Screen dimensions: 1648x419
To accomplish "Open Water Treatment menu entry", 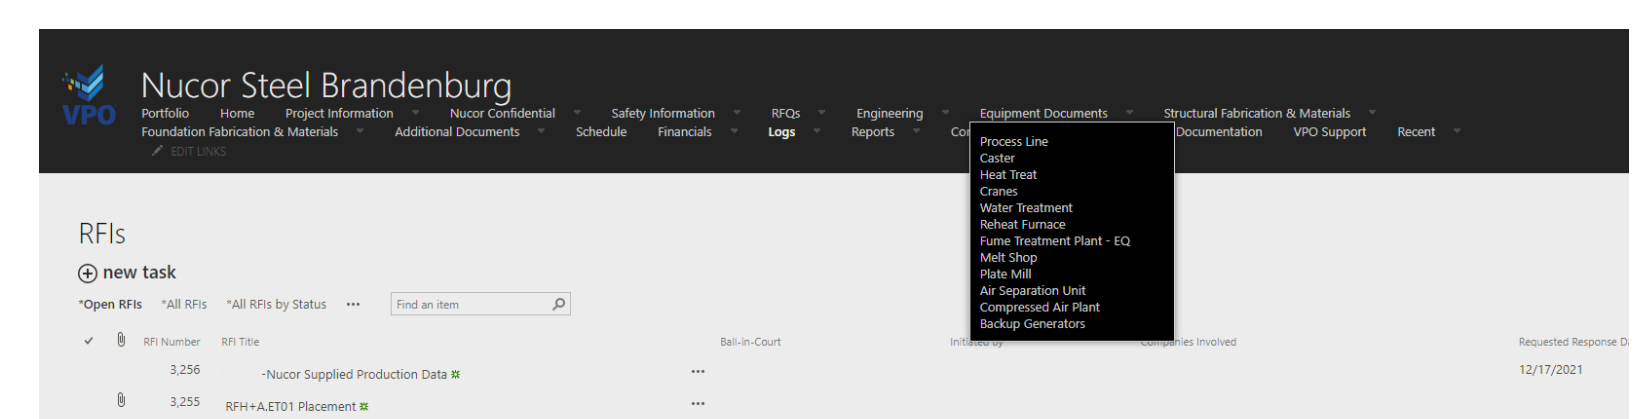I will coord(1026,208).
